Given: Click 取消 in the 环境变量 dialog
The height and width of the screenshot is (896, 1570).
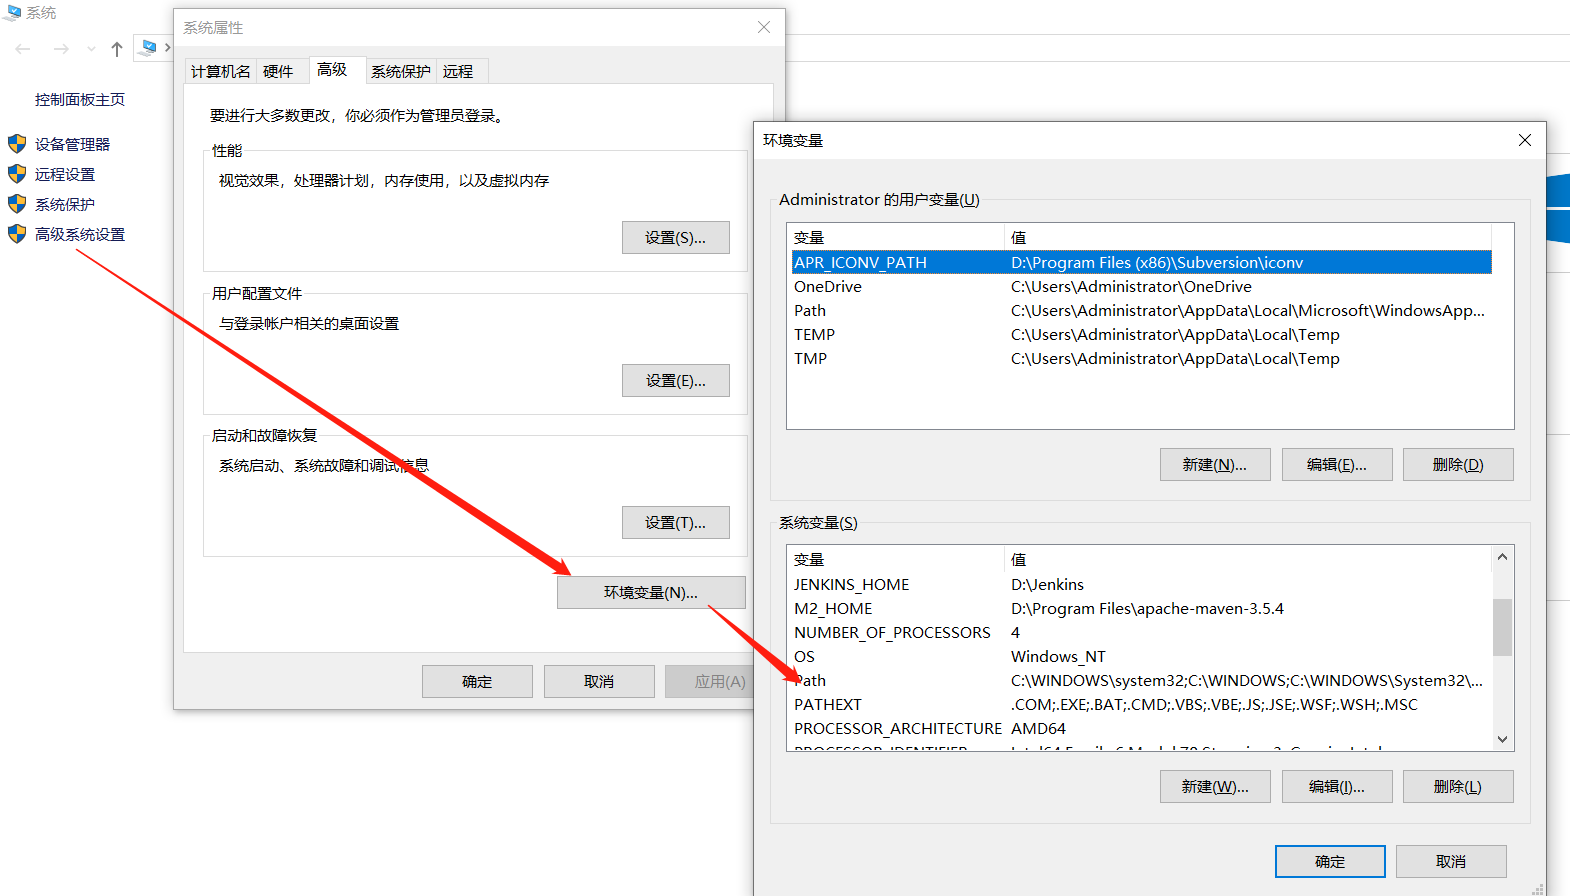Looking at the screenshot, I should (1451, 861).
